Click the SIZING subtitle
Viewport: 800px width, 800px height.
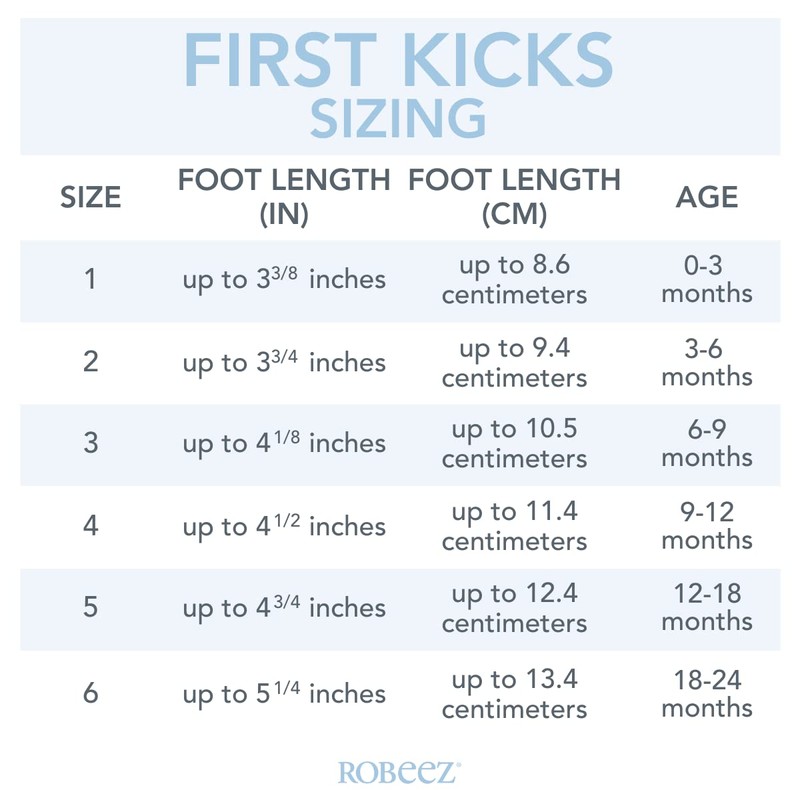tap(398, 117)
